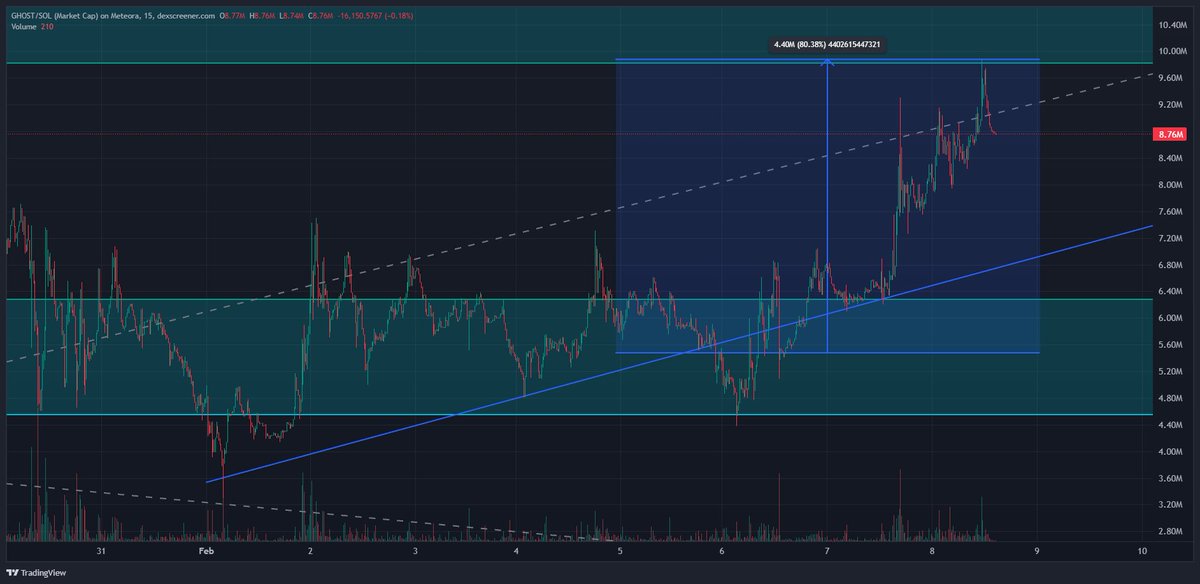Click date label 6 on time axis
Image resolution: width=1200 pixels, height=584 pixels.
[x=724, y=551]
